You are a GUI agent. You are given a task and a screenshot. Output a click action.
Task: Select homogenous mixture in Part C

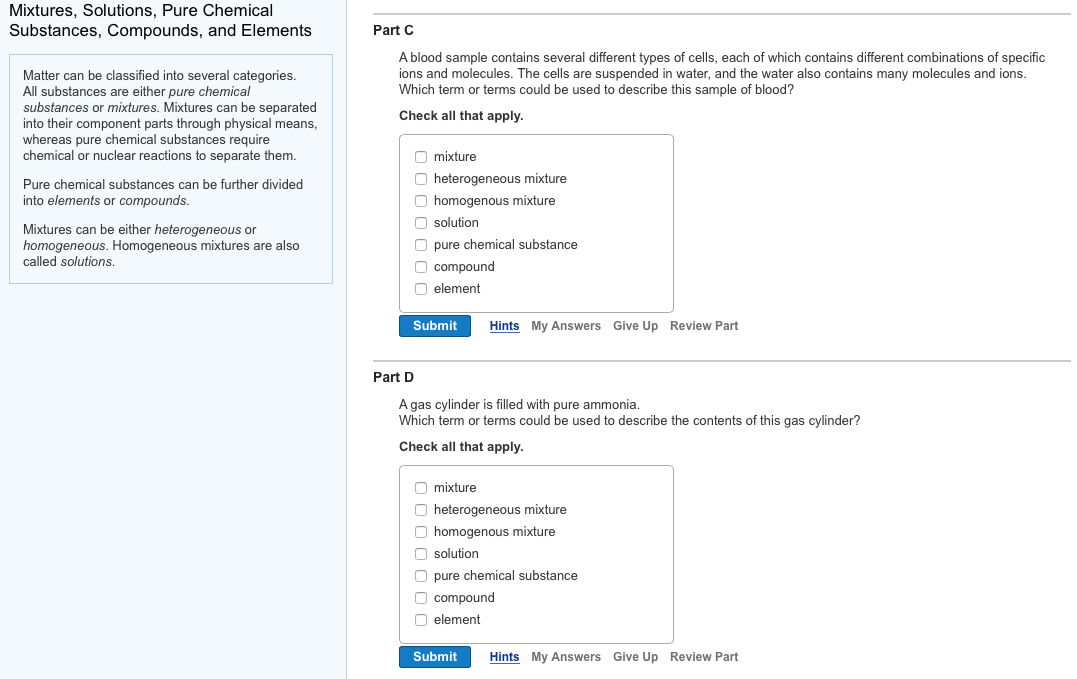421,200
